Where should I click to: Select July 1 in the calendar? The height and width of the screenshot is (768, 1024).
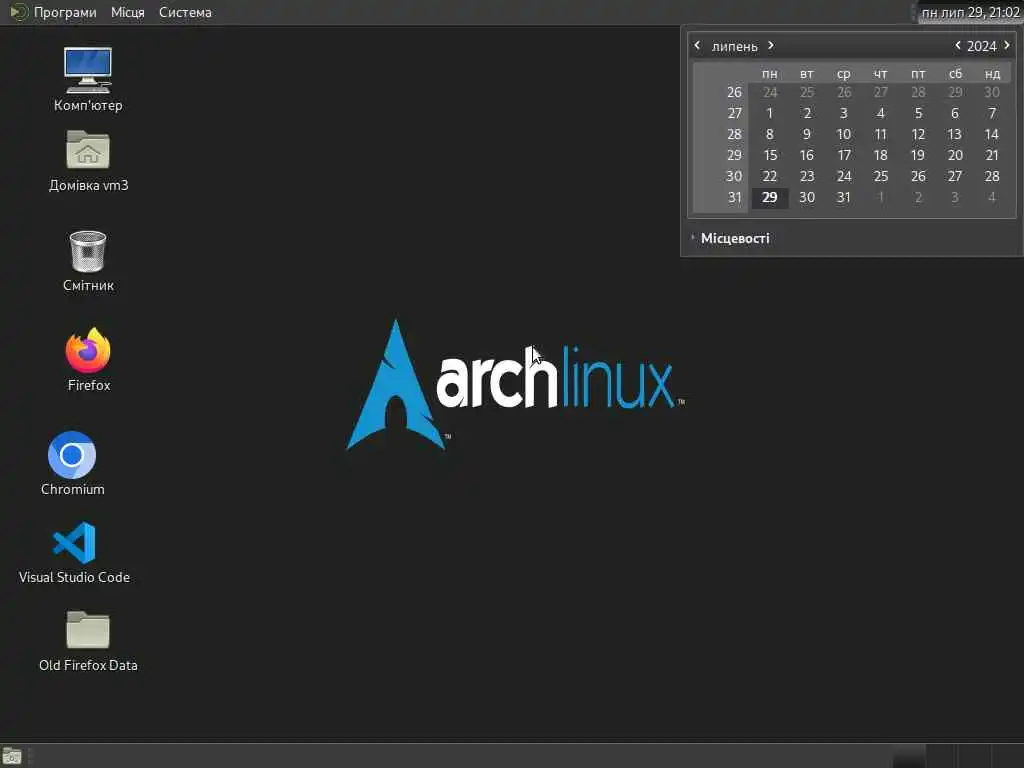click(770, 113)
